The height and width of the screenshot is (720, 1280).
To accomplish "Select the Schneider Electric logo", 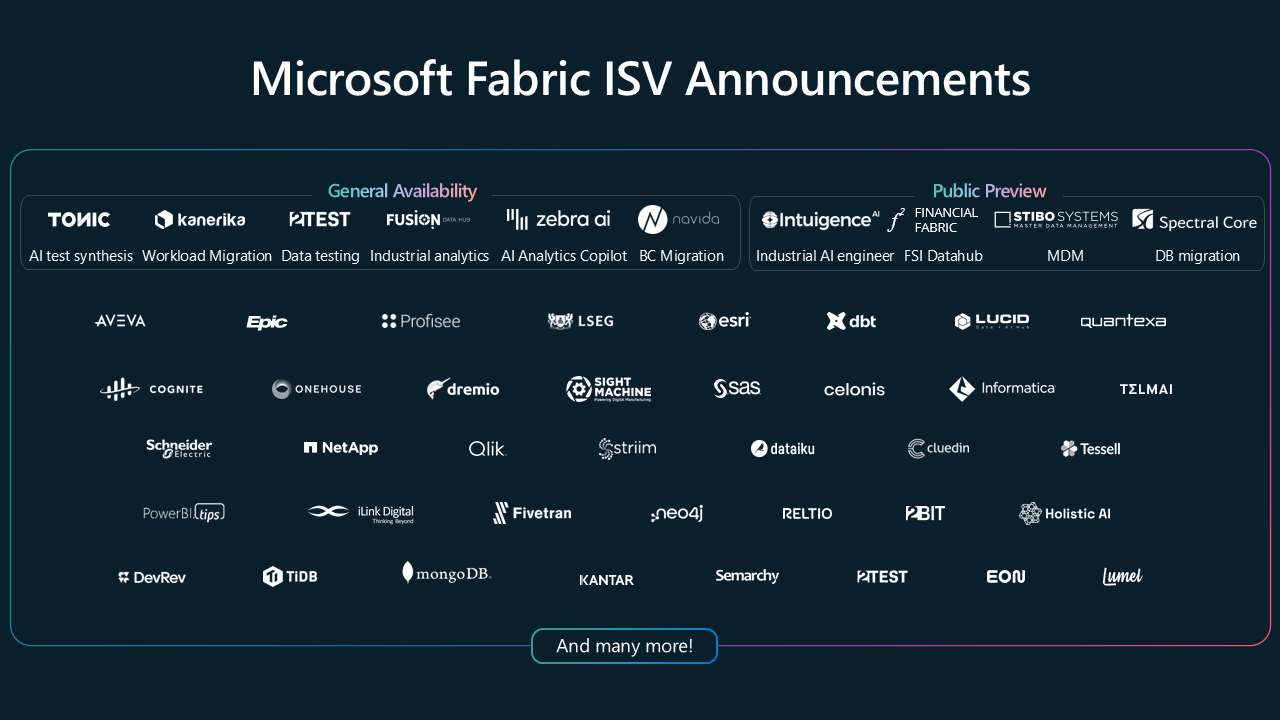I will [x=179, y=448].
